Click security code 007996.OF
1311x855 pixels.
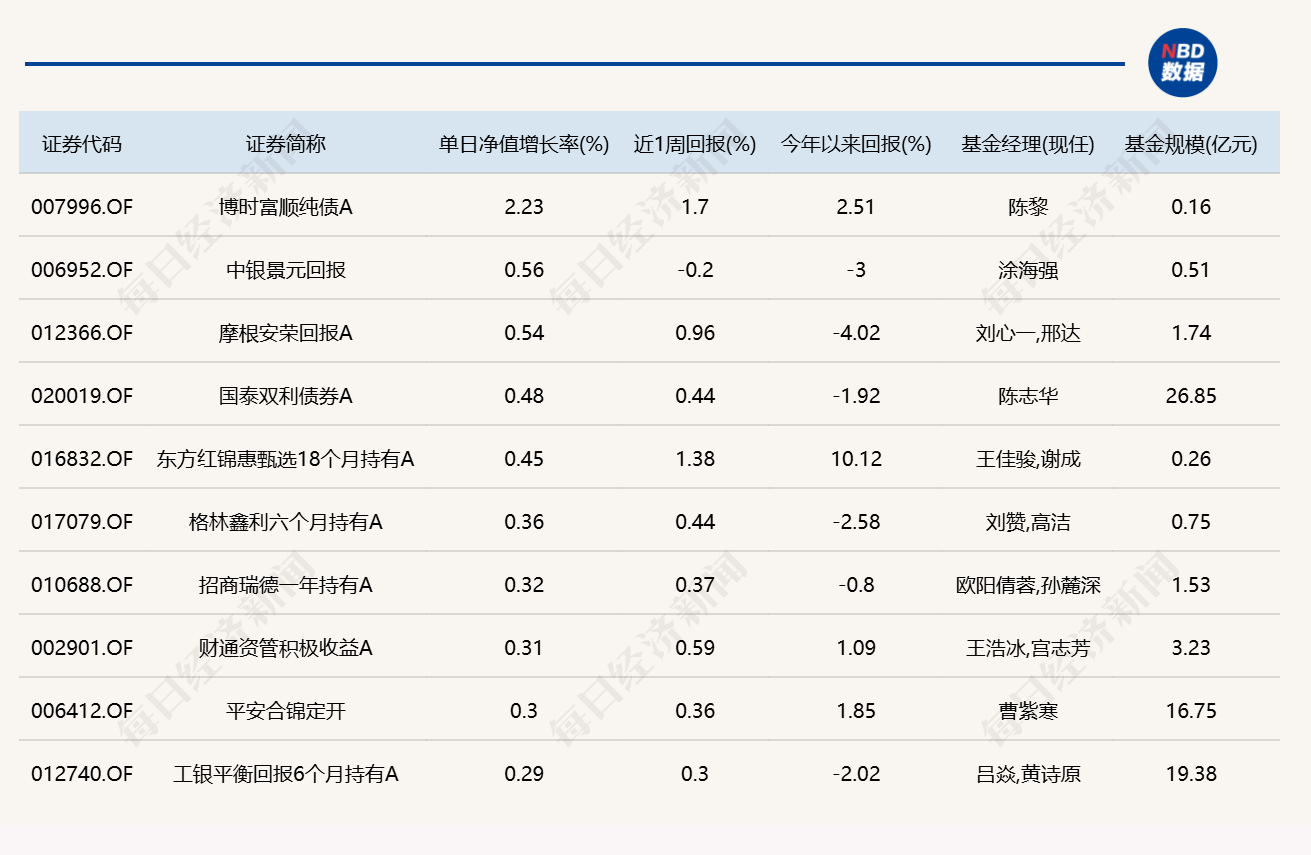[x=82, y=207]
